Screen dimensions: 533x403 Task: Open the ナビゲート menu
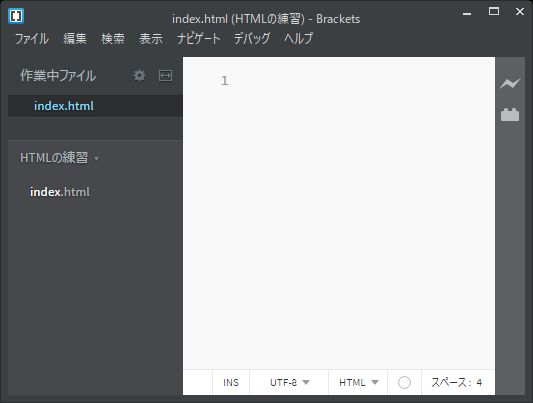pyautogui.click(x=199, y=38)
